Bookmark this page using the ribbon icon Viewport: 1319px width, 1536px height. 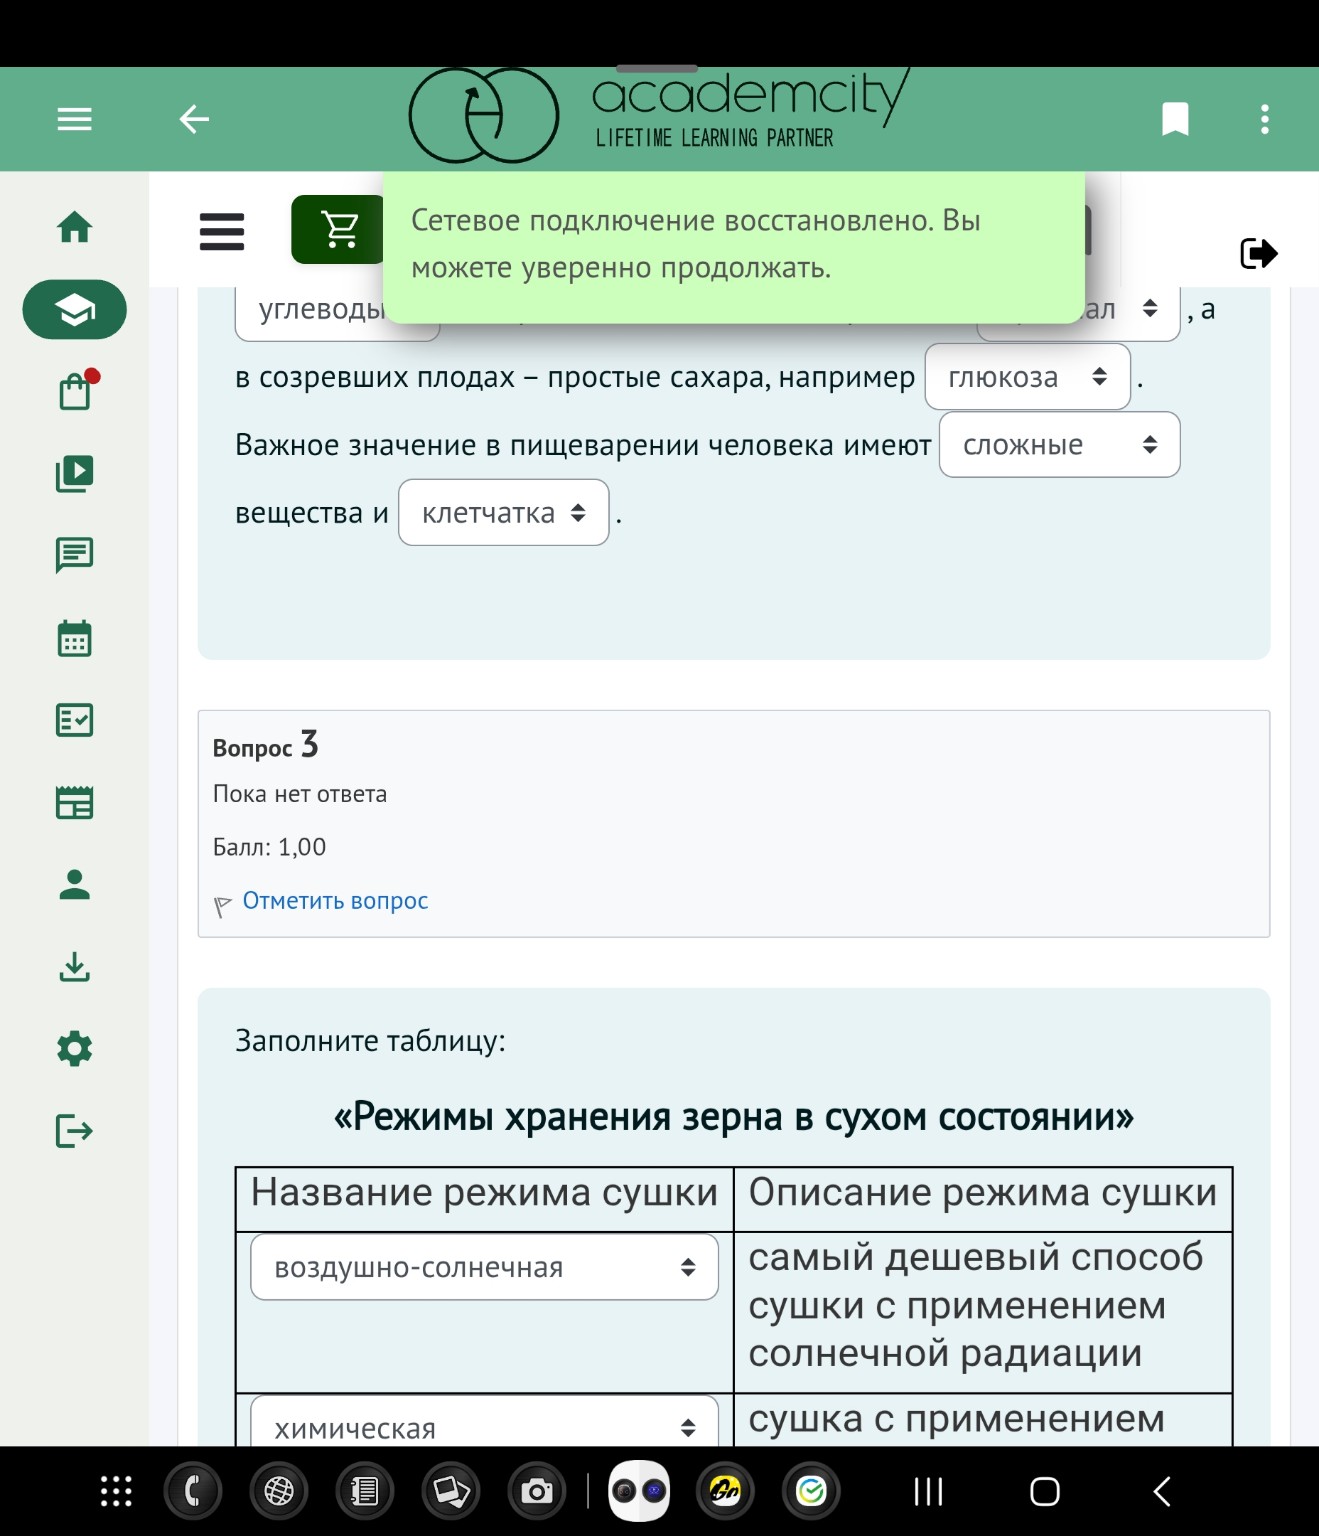click(x=1175, y=119)
